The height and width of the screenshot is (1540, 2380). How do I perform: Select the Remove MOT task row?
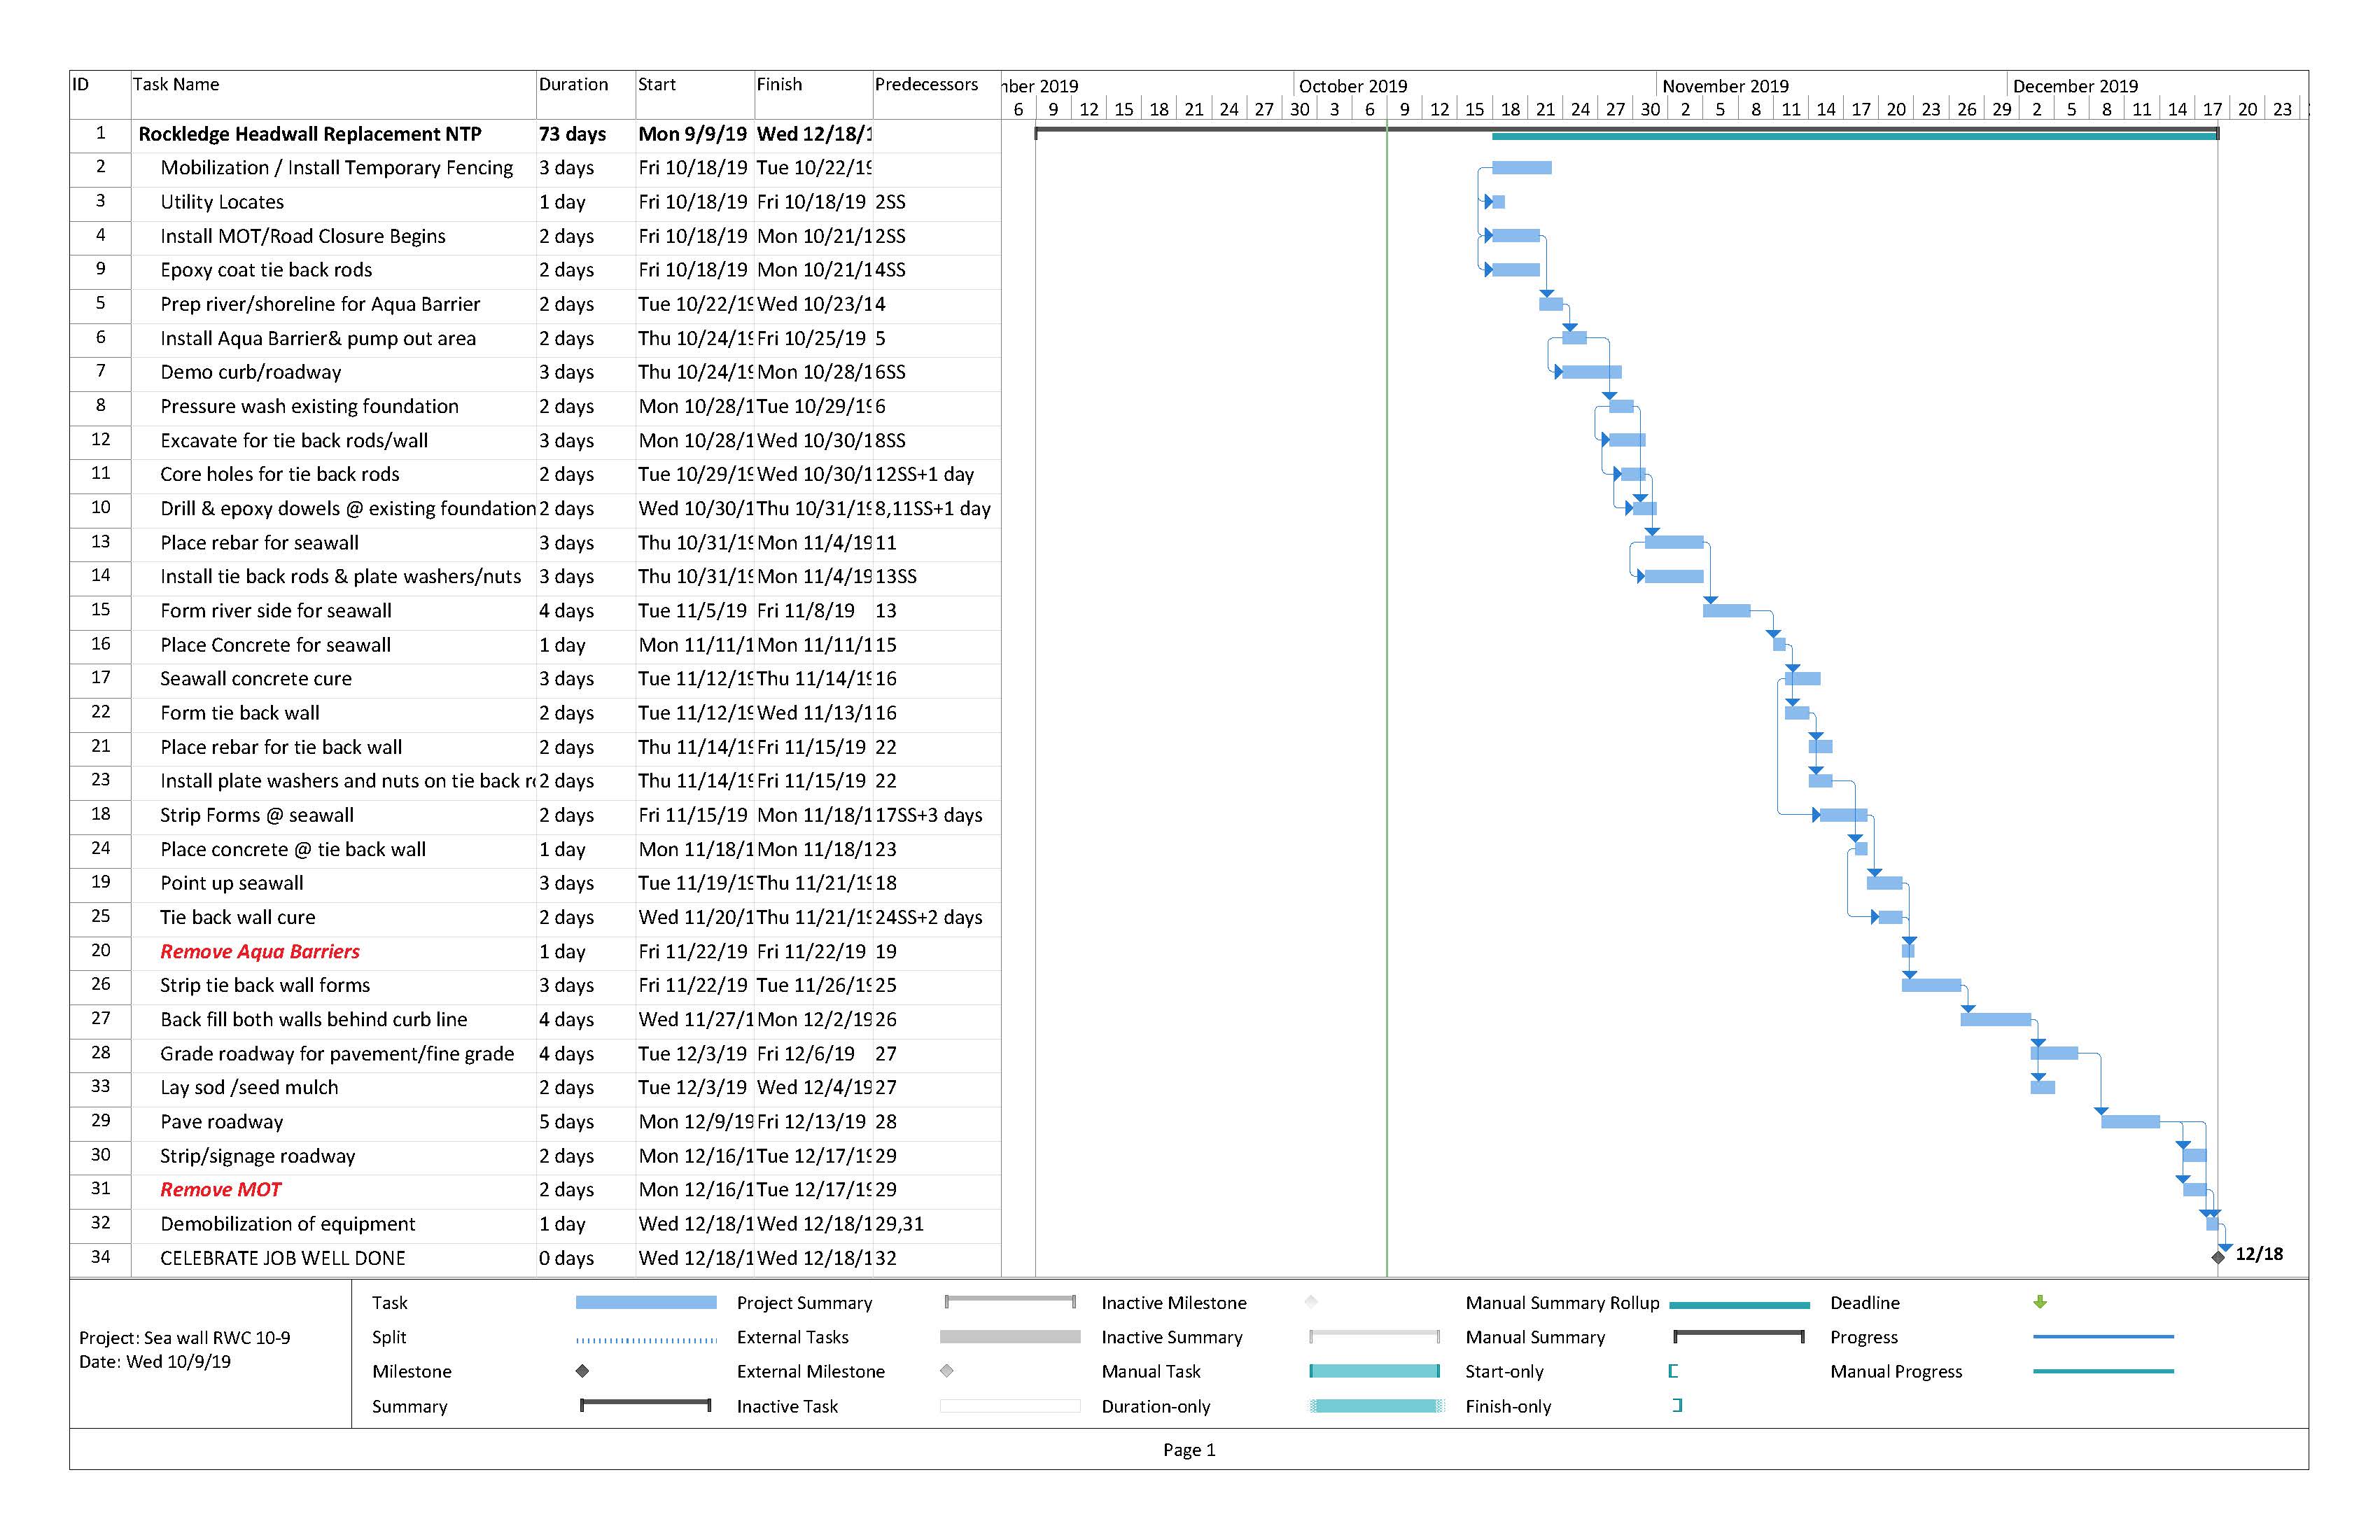221,1189
